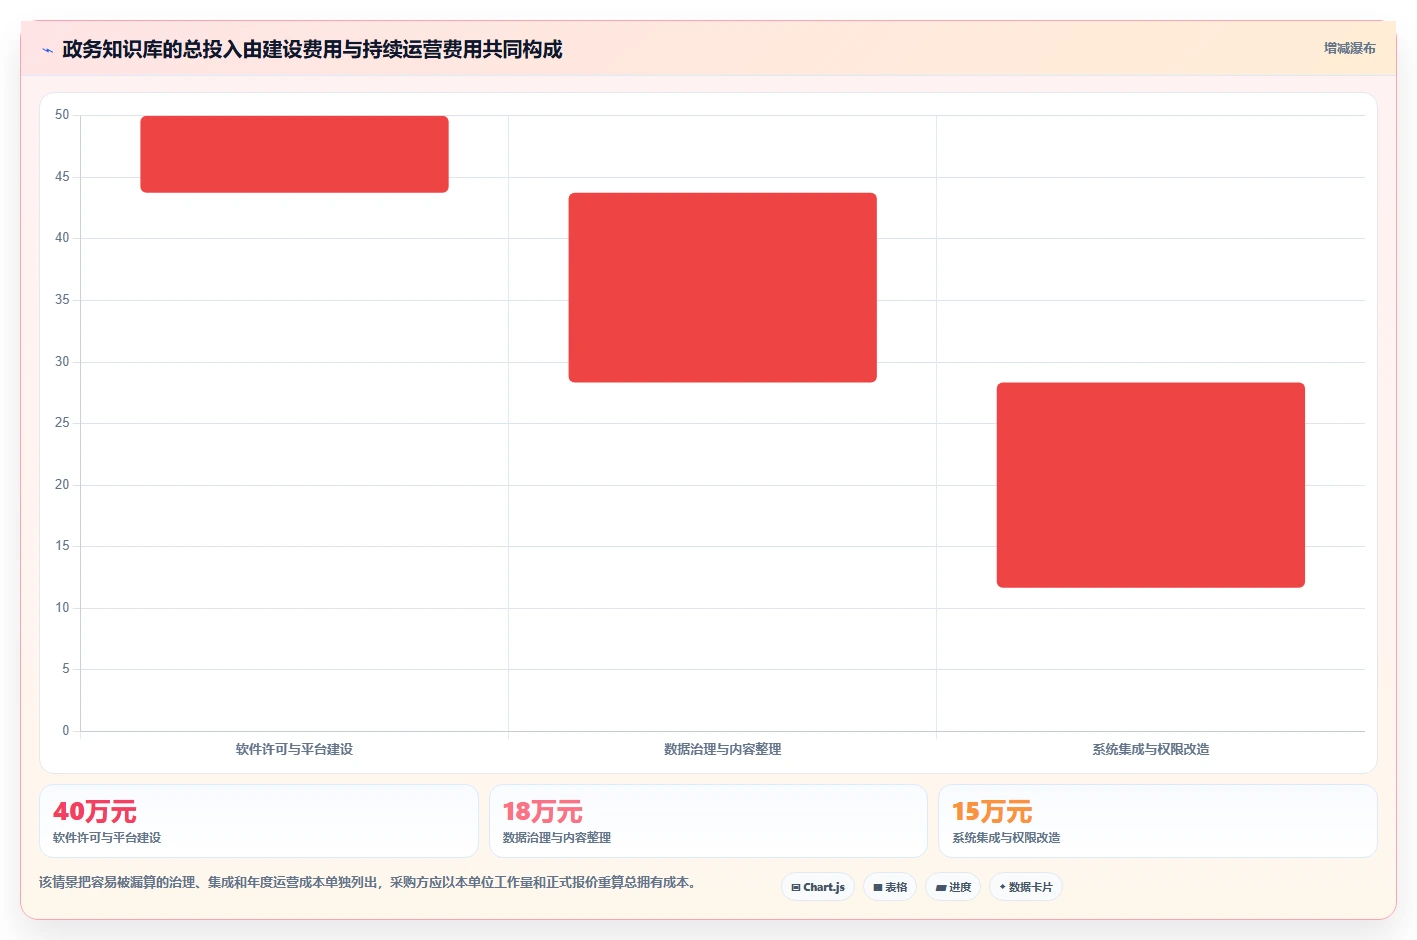Click the lightning icon beside the title
1417x940 pixels.
[47, 50]
